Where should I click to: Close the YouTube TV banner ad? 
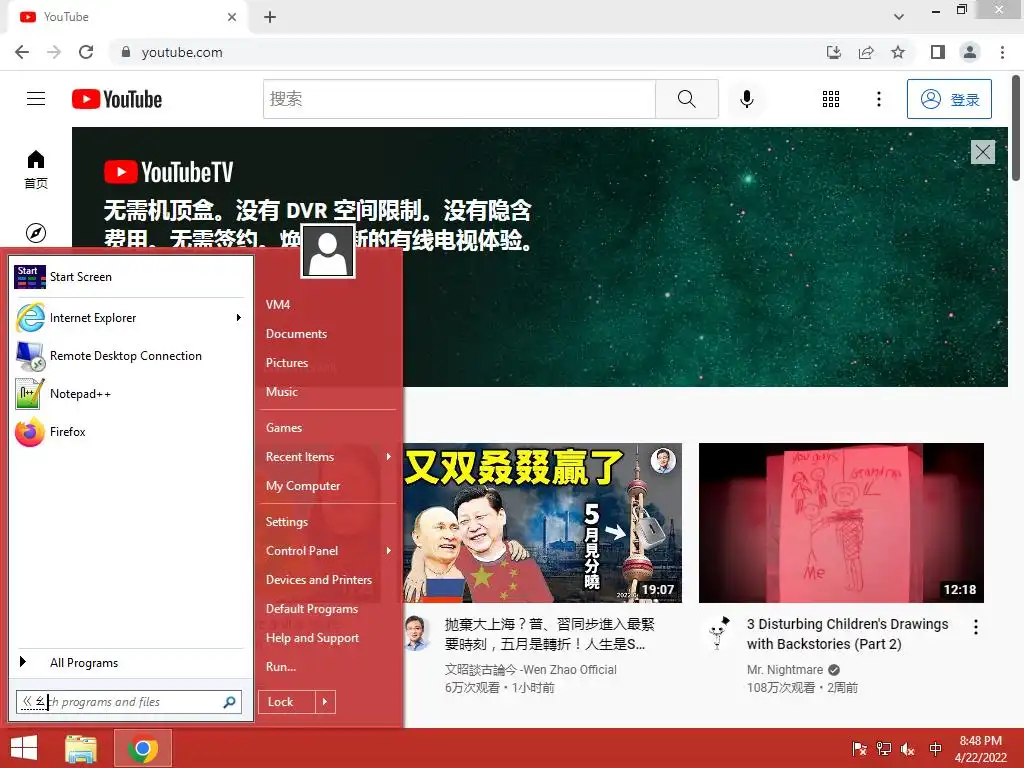coord(983,152)
